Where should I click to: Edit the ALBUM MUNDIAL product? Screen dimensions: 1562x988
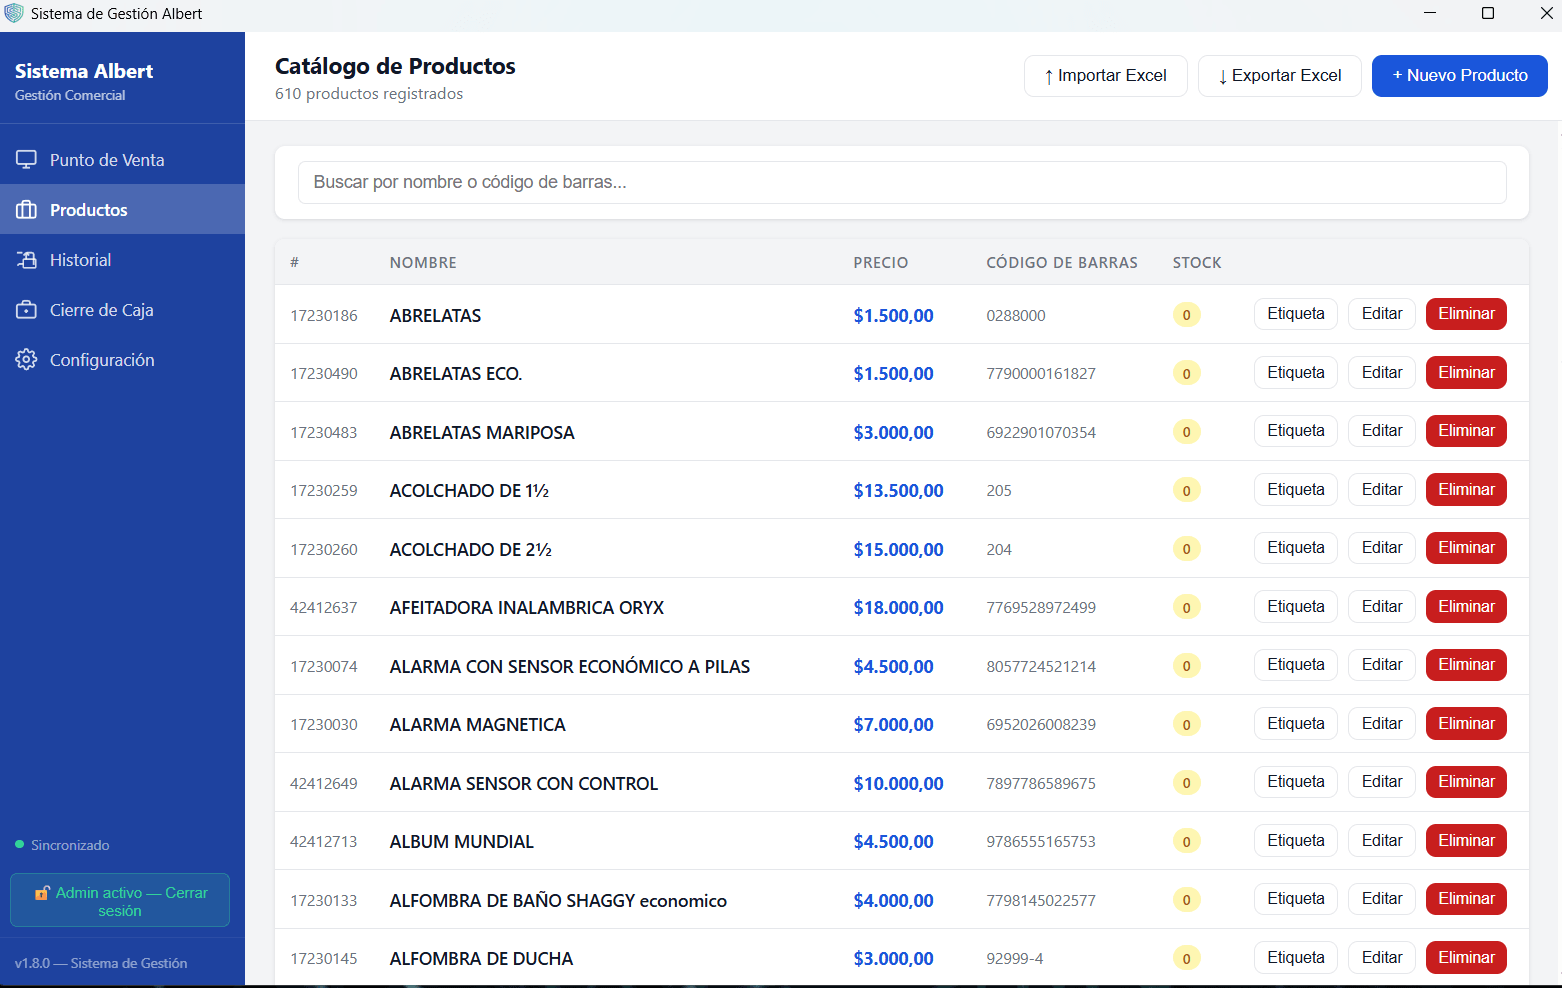pos(1382,840)
